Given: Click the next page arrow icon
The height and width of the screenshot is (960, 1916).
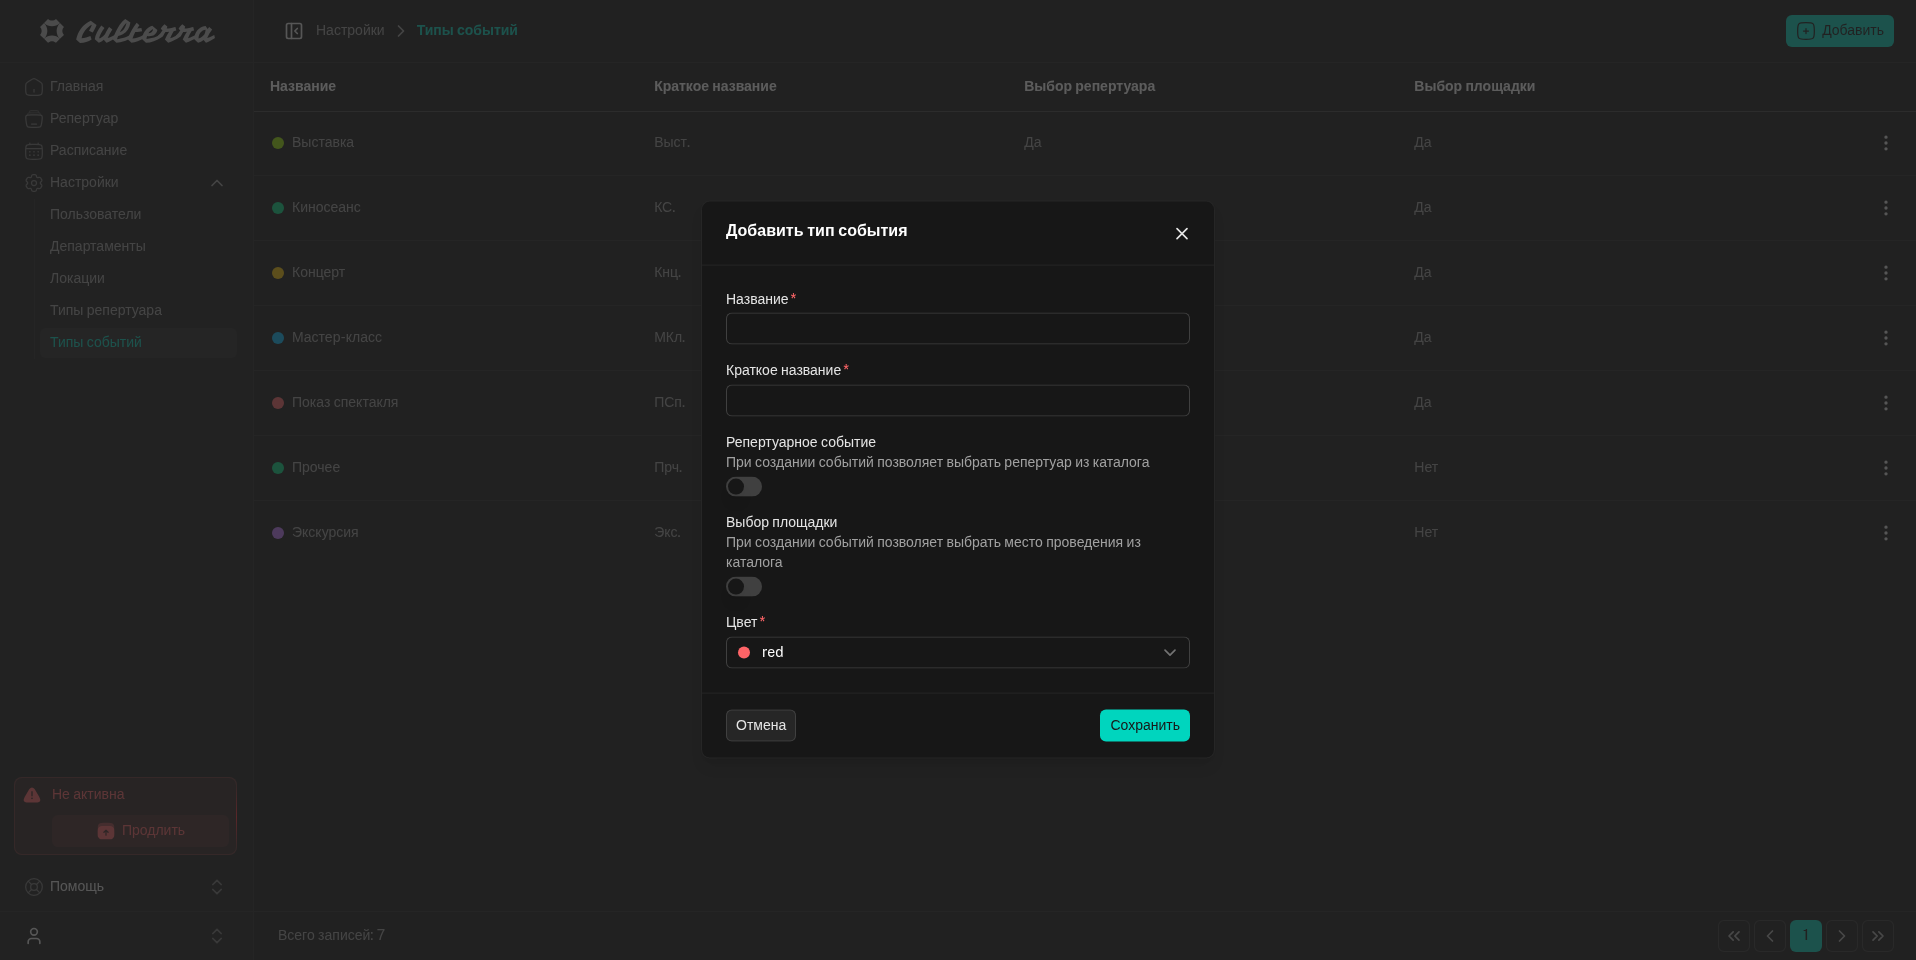Looking at the screenshot, I should click(1841, 936).
